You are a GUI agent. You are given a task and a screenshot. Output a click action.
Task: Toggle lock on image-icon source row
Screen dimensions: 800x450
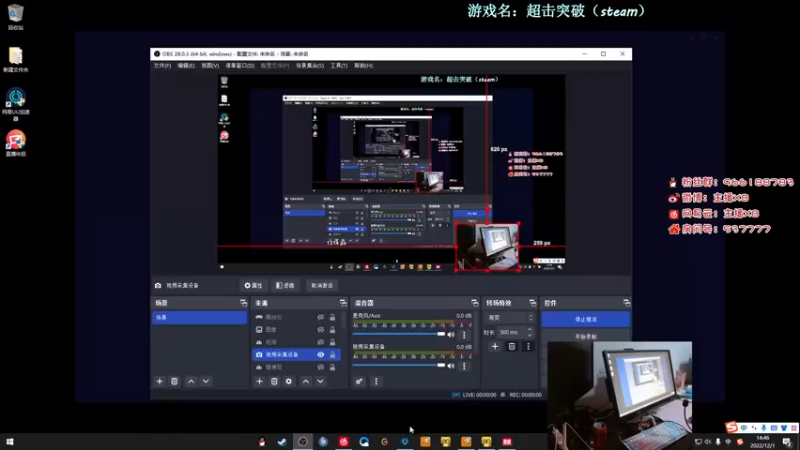332,330
